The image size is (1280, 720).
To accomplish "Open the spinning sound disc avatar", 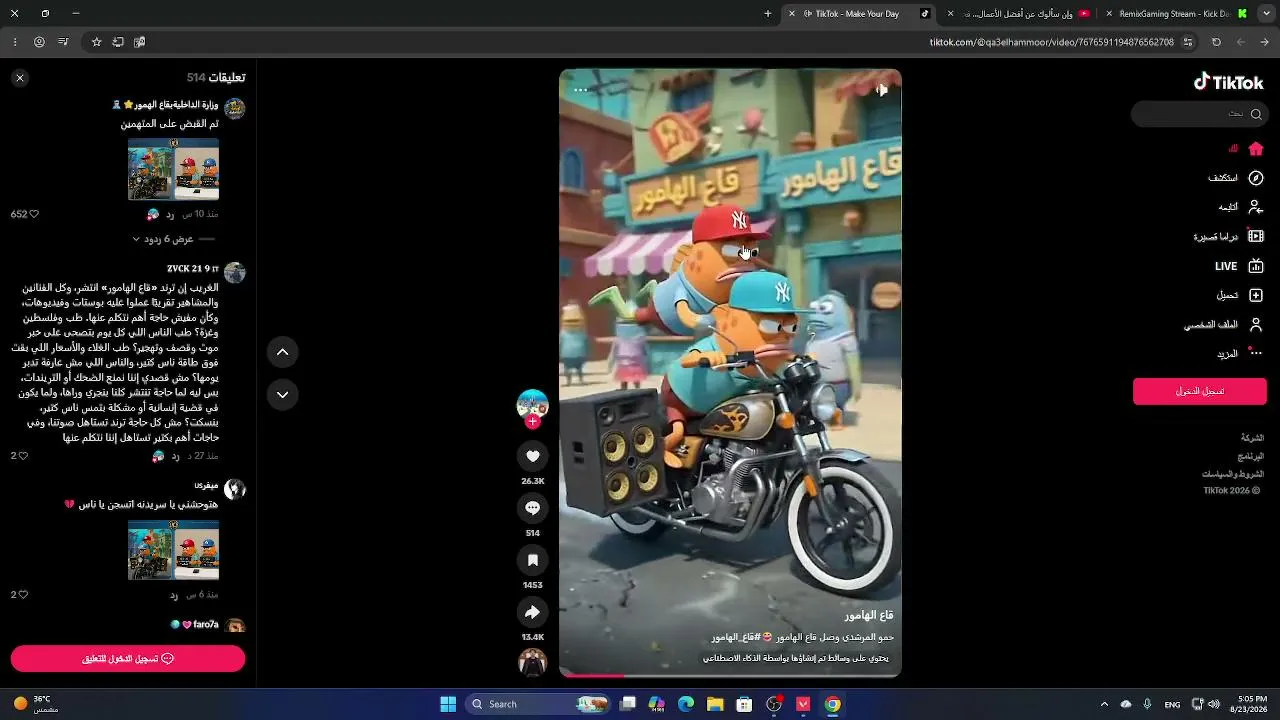I will click(x=532, y=662).
